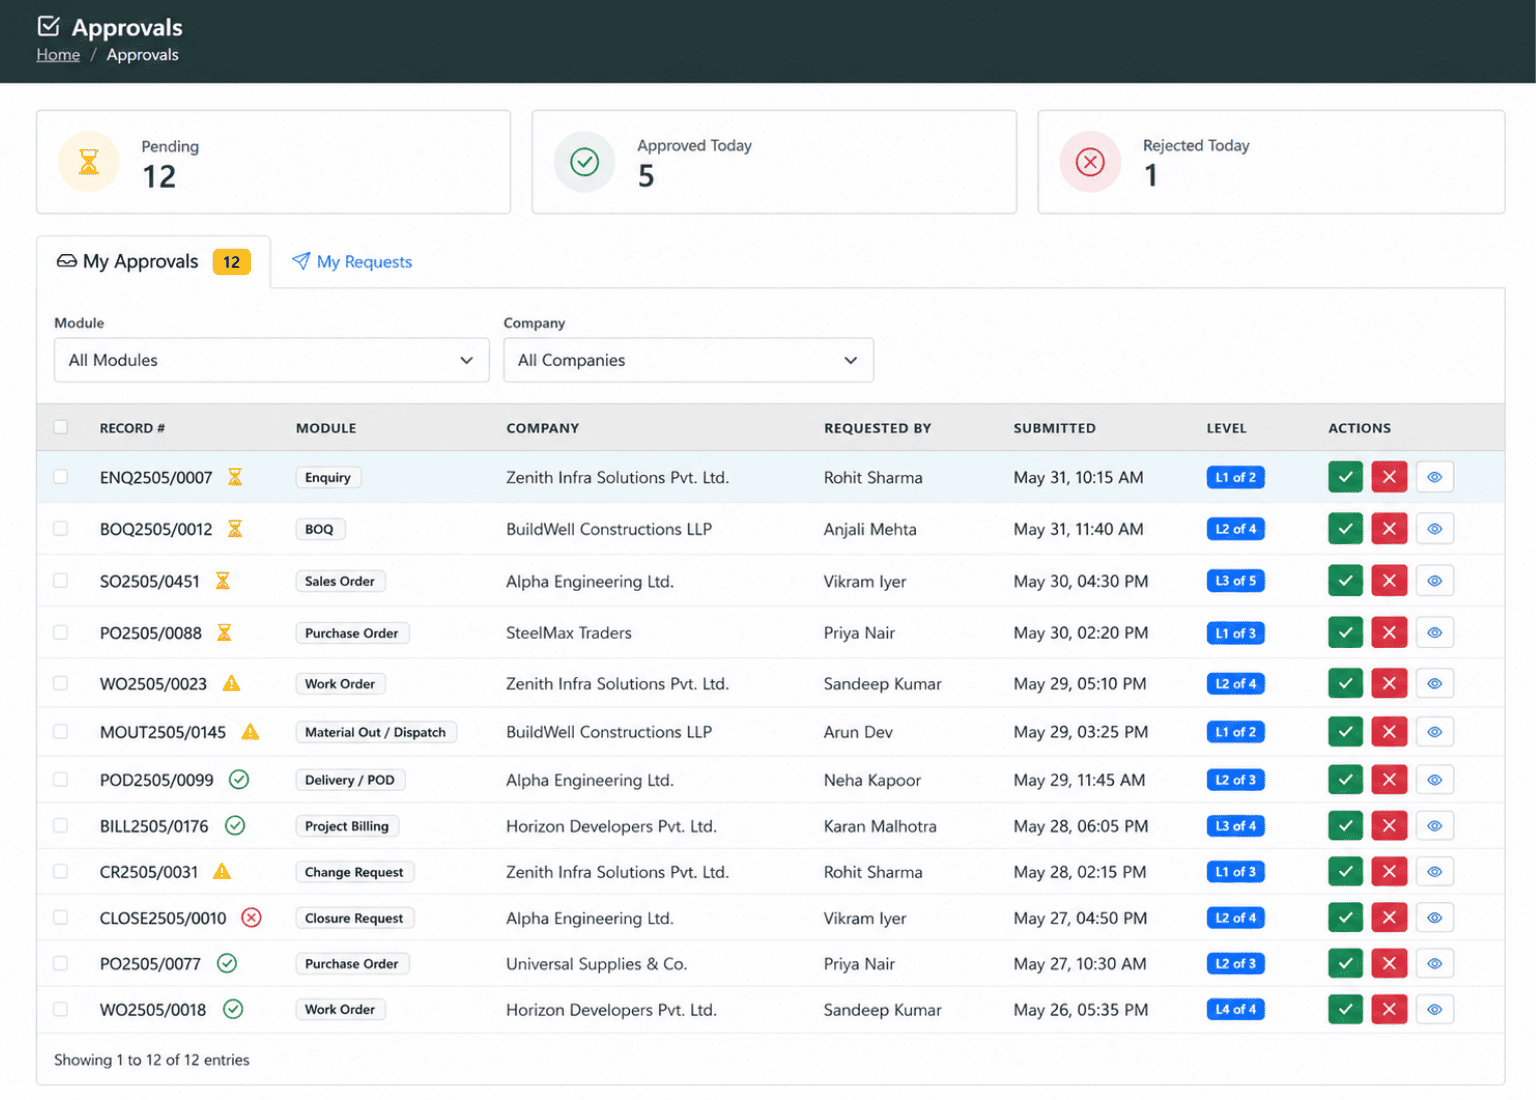Open the All Modules dropdown
Viewport: 1536px width, 1100px height.
pos(272,360)
